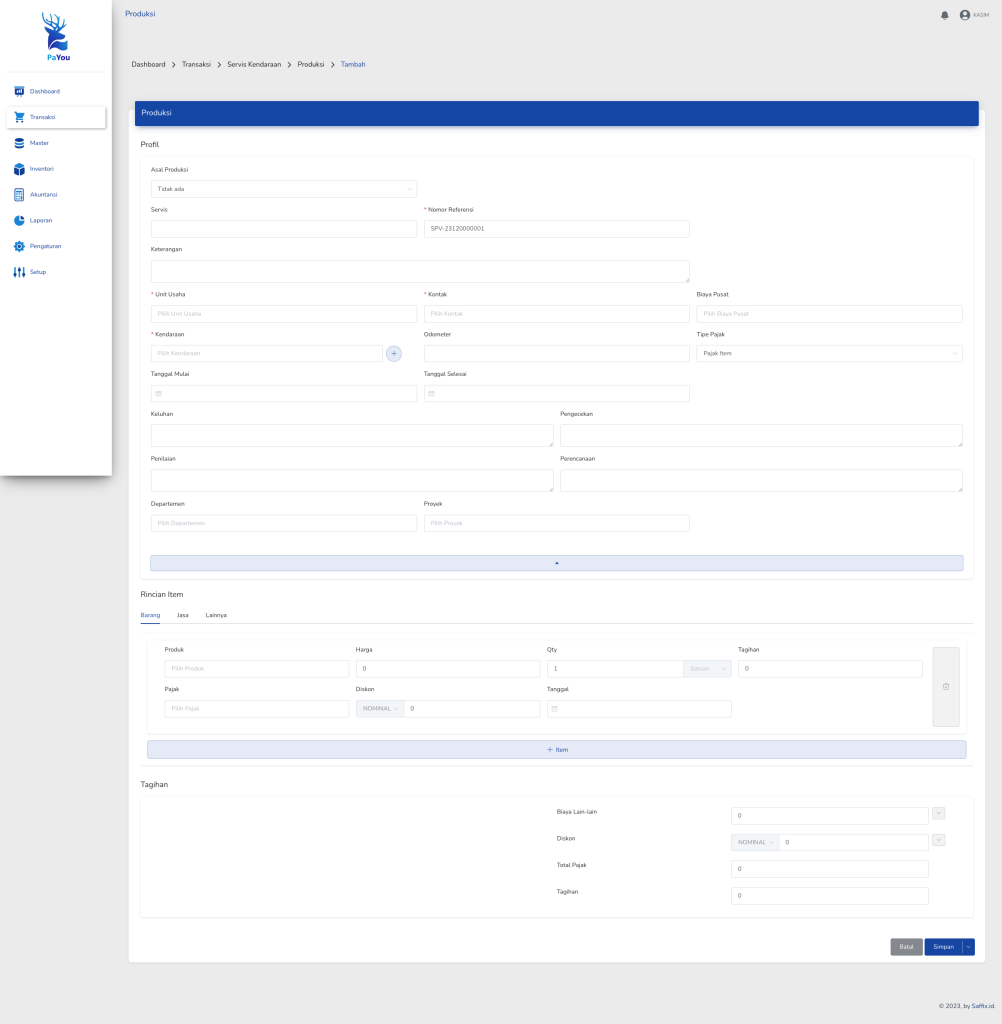
Task: Click the Simpan button
Action: 943,947
